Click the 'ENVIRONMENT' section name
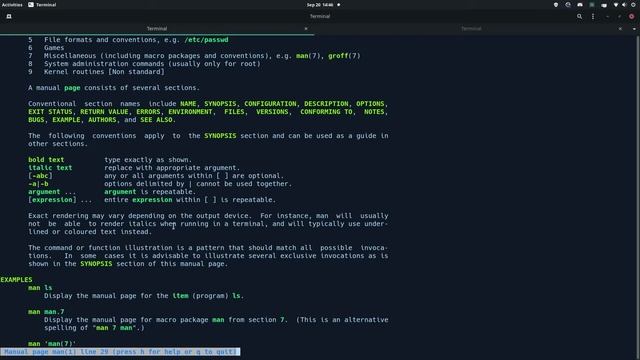The height and width of the screenshot is (360, 640). point(190,111)
